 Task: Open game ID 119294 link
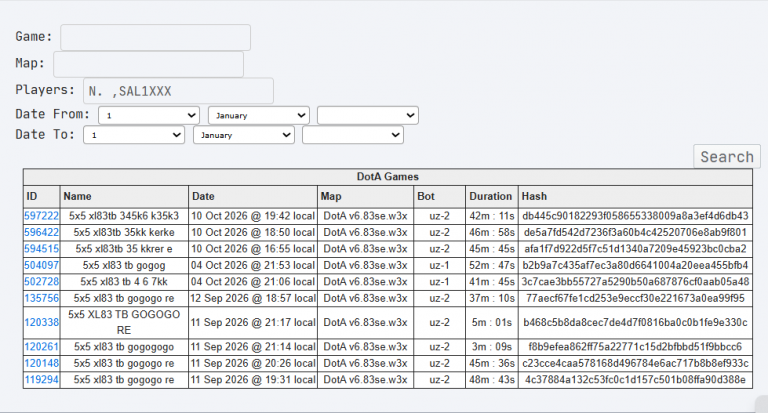(x=41, y=380)
